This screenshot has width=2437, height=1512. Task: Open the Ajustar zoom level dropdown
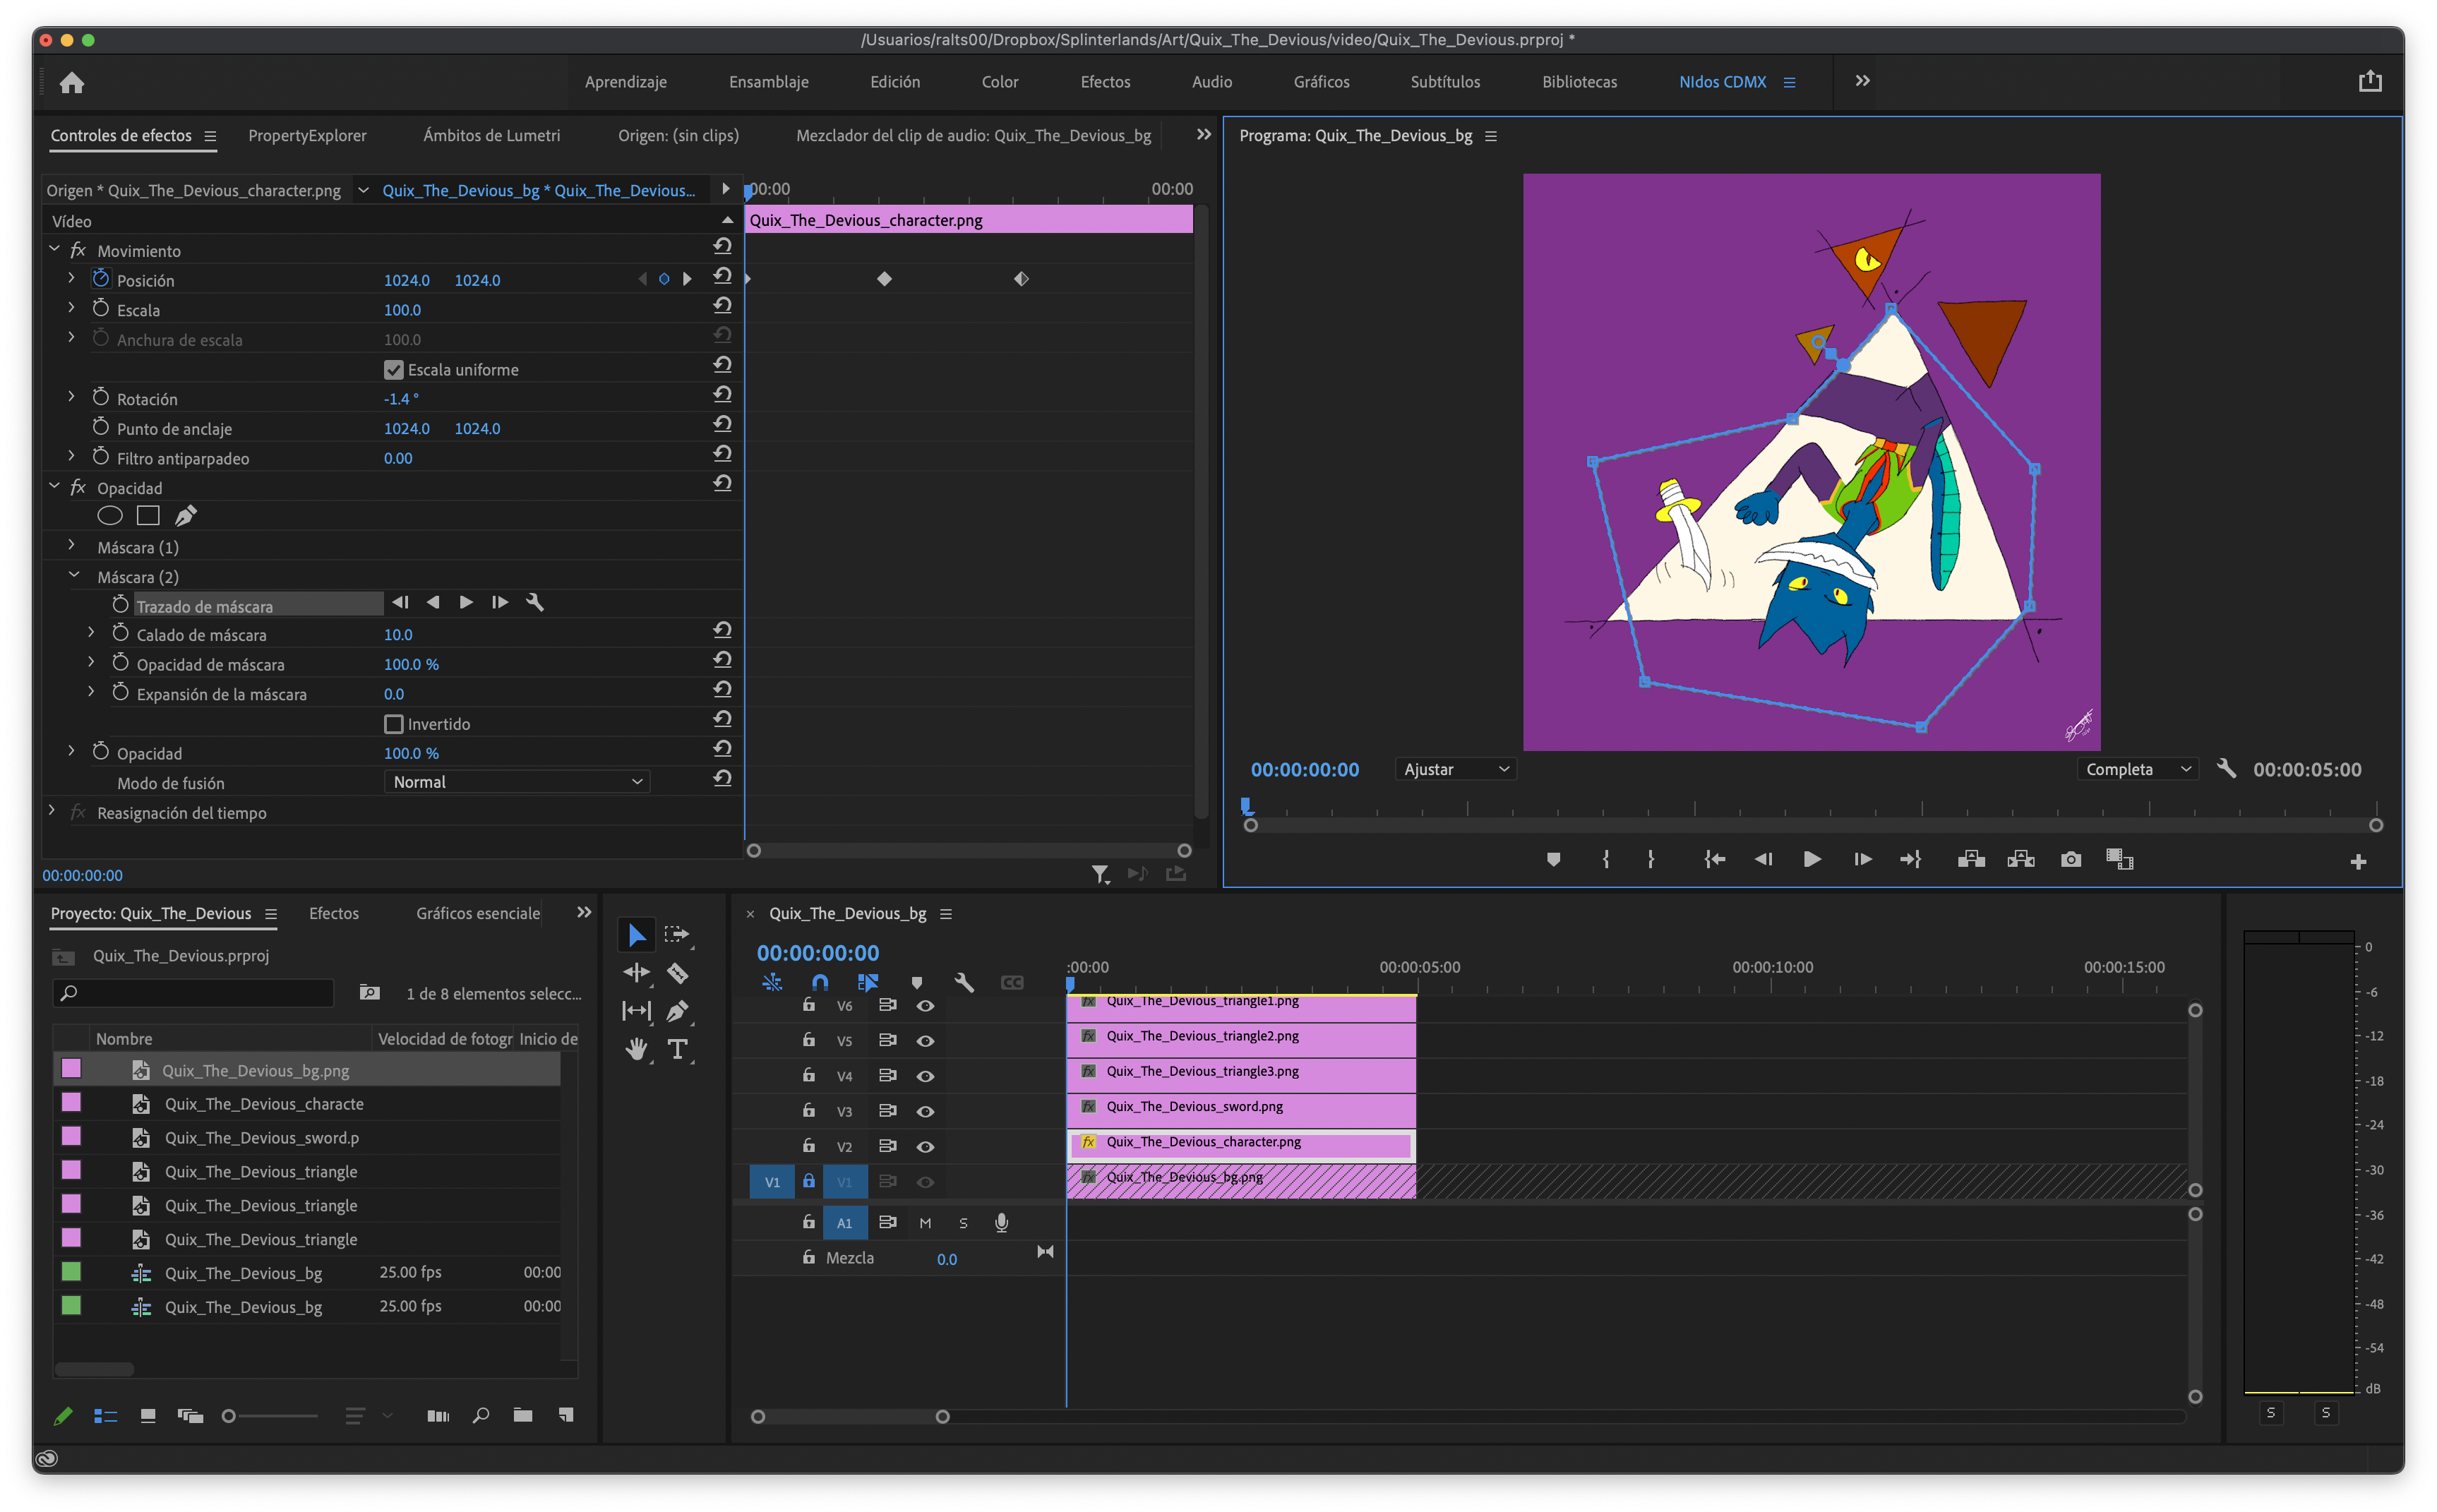(x=1455, y=769)
